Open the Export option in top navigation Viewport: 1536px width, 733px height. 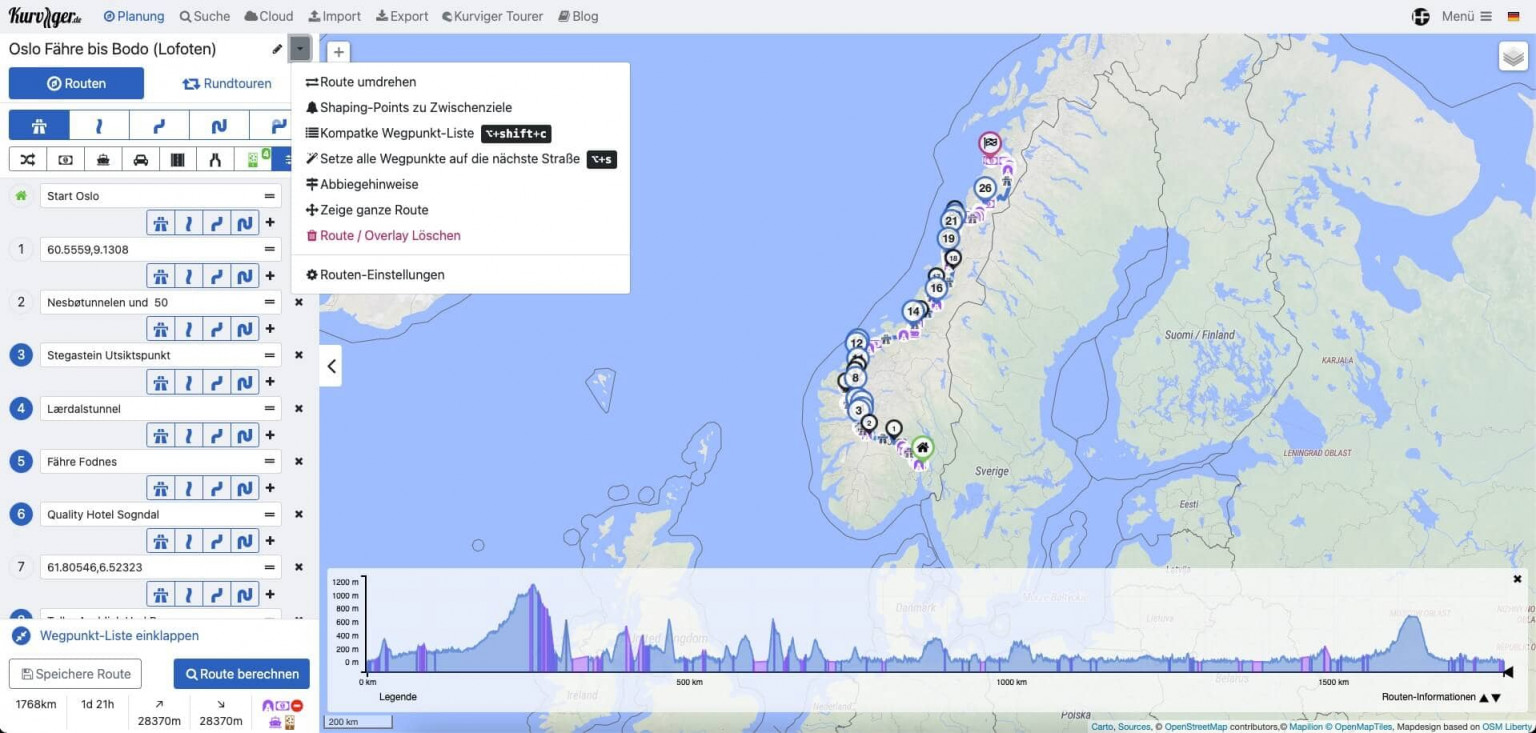coord(402,16)
